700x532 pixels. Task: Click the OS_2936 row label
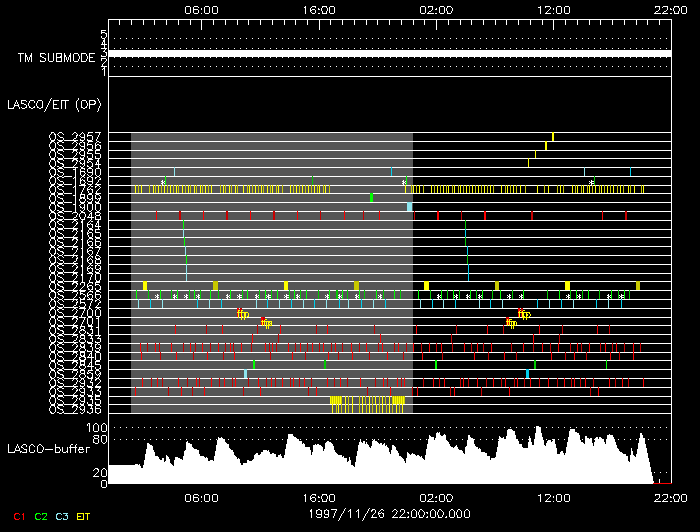75,409
